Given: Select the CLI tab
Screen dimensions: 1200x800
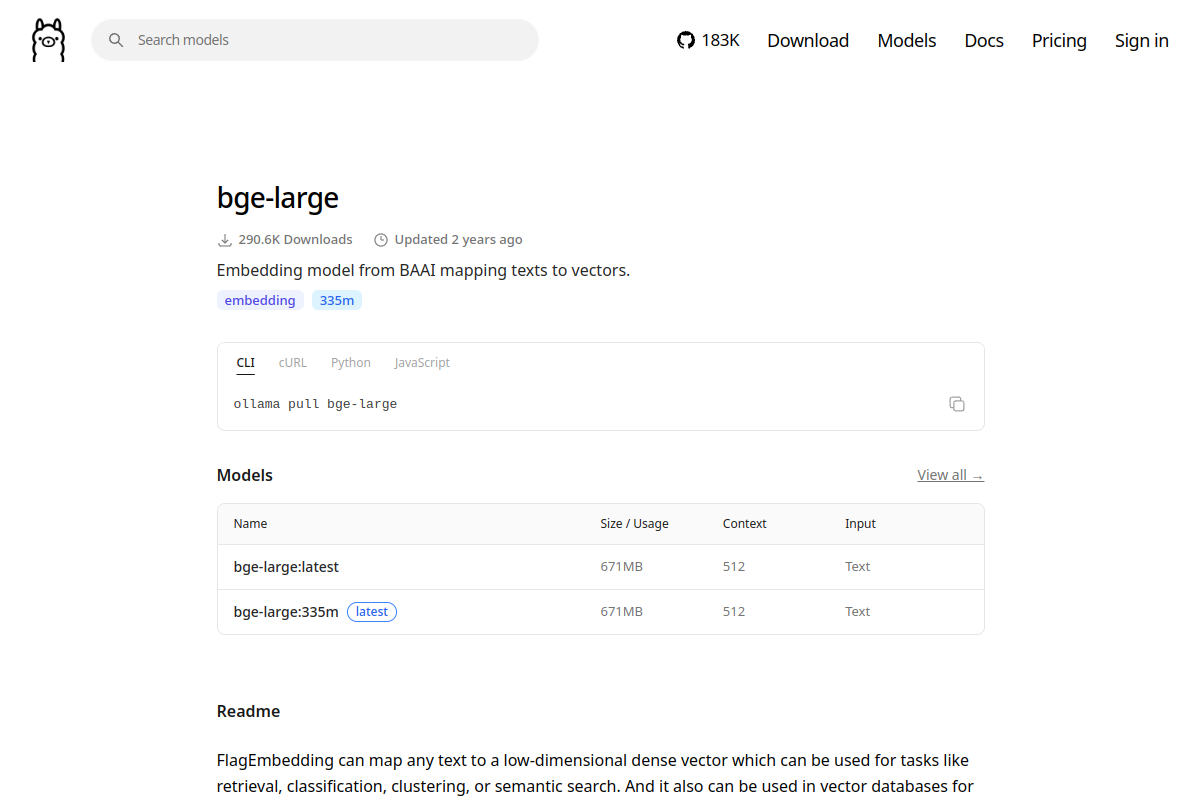Looking at the screenshot, I should click(246, 363).
